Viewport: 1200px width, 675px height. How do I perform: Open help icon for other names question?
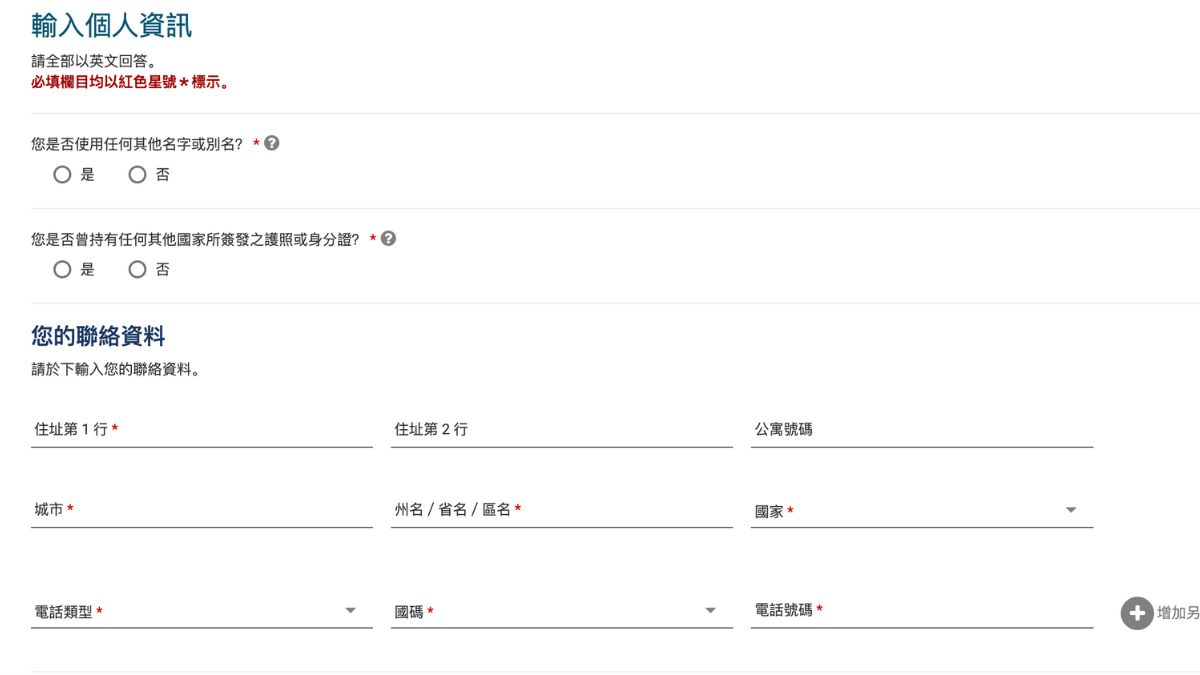(x=272, y=143)
